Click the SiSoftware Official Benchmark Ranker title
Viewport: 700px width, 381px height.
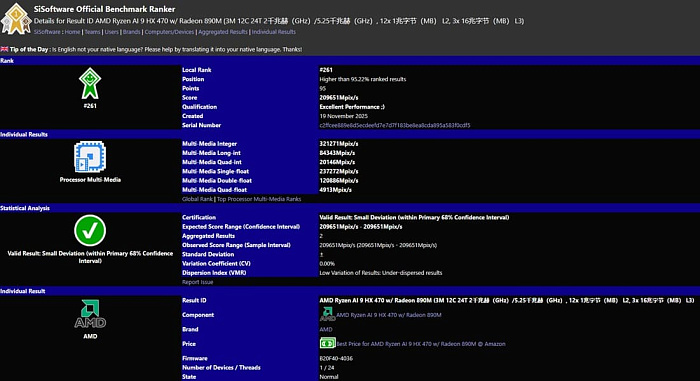pos(104,9)
